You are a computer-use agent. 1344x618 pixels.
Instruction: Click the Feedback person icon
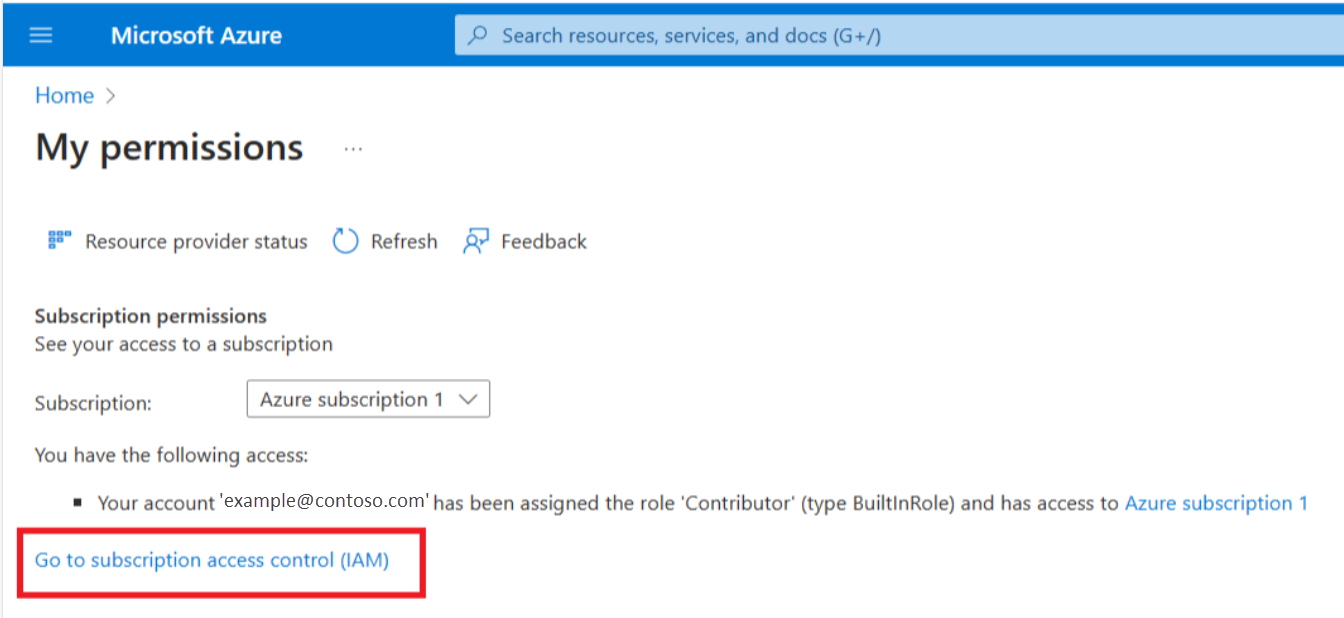coord(476,241)
